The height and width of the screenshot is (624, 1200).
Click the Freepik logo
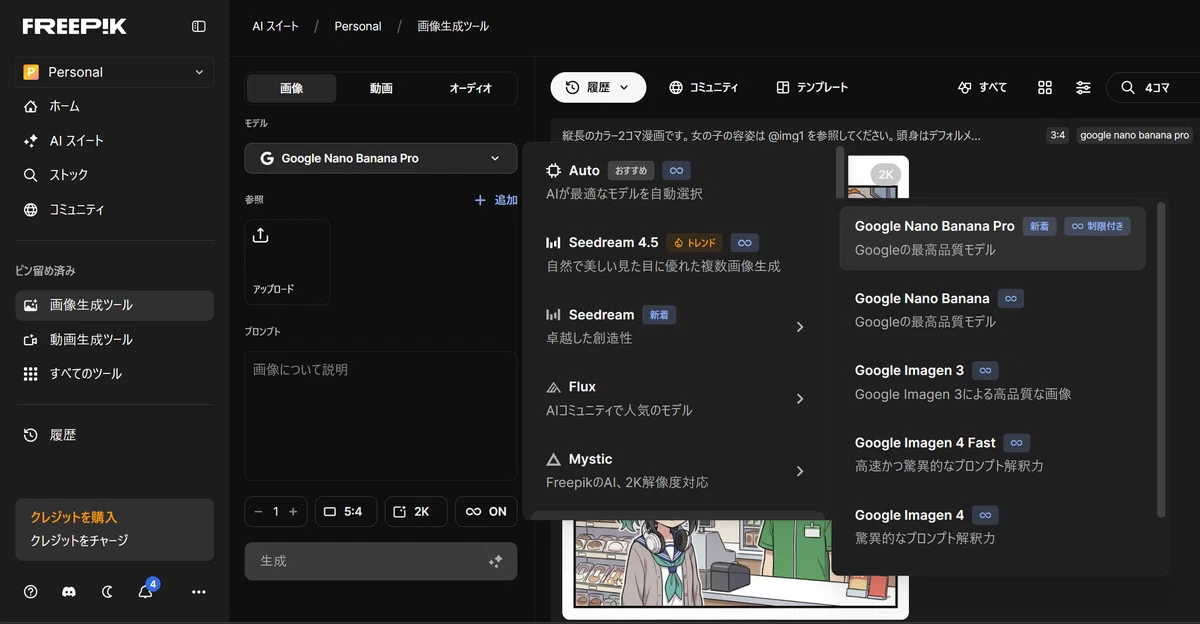(x=75, y=26)
